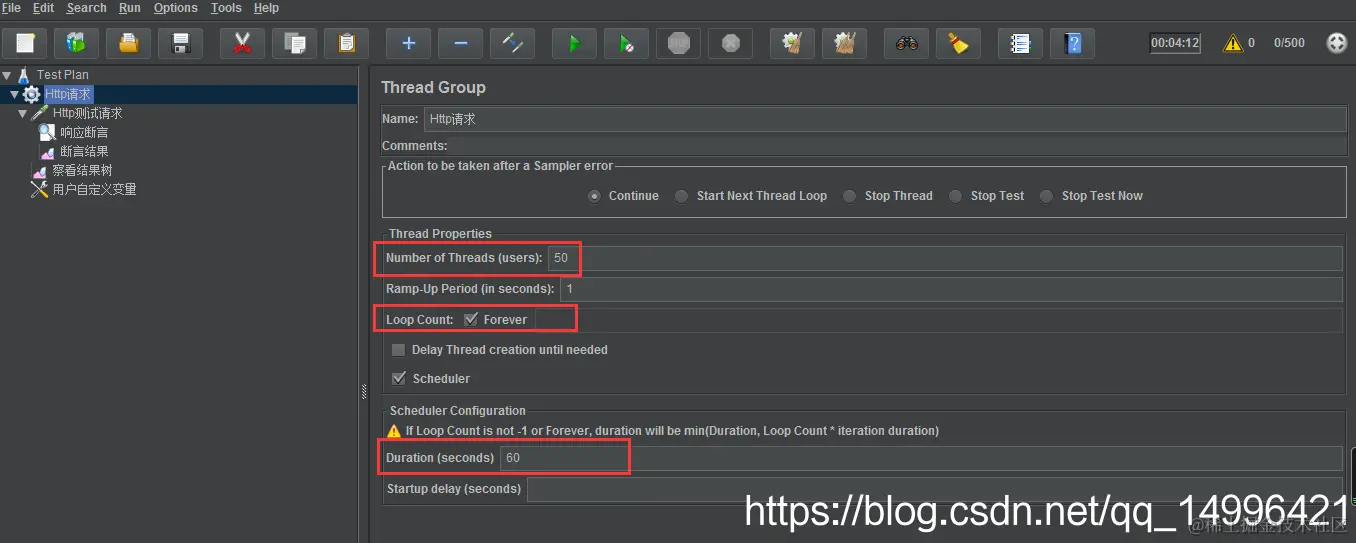Viewport: 1356px width, 543px height.
Task: Collapse the Http测试请求 sampler arrow
Action: click(23, 113)
